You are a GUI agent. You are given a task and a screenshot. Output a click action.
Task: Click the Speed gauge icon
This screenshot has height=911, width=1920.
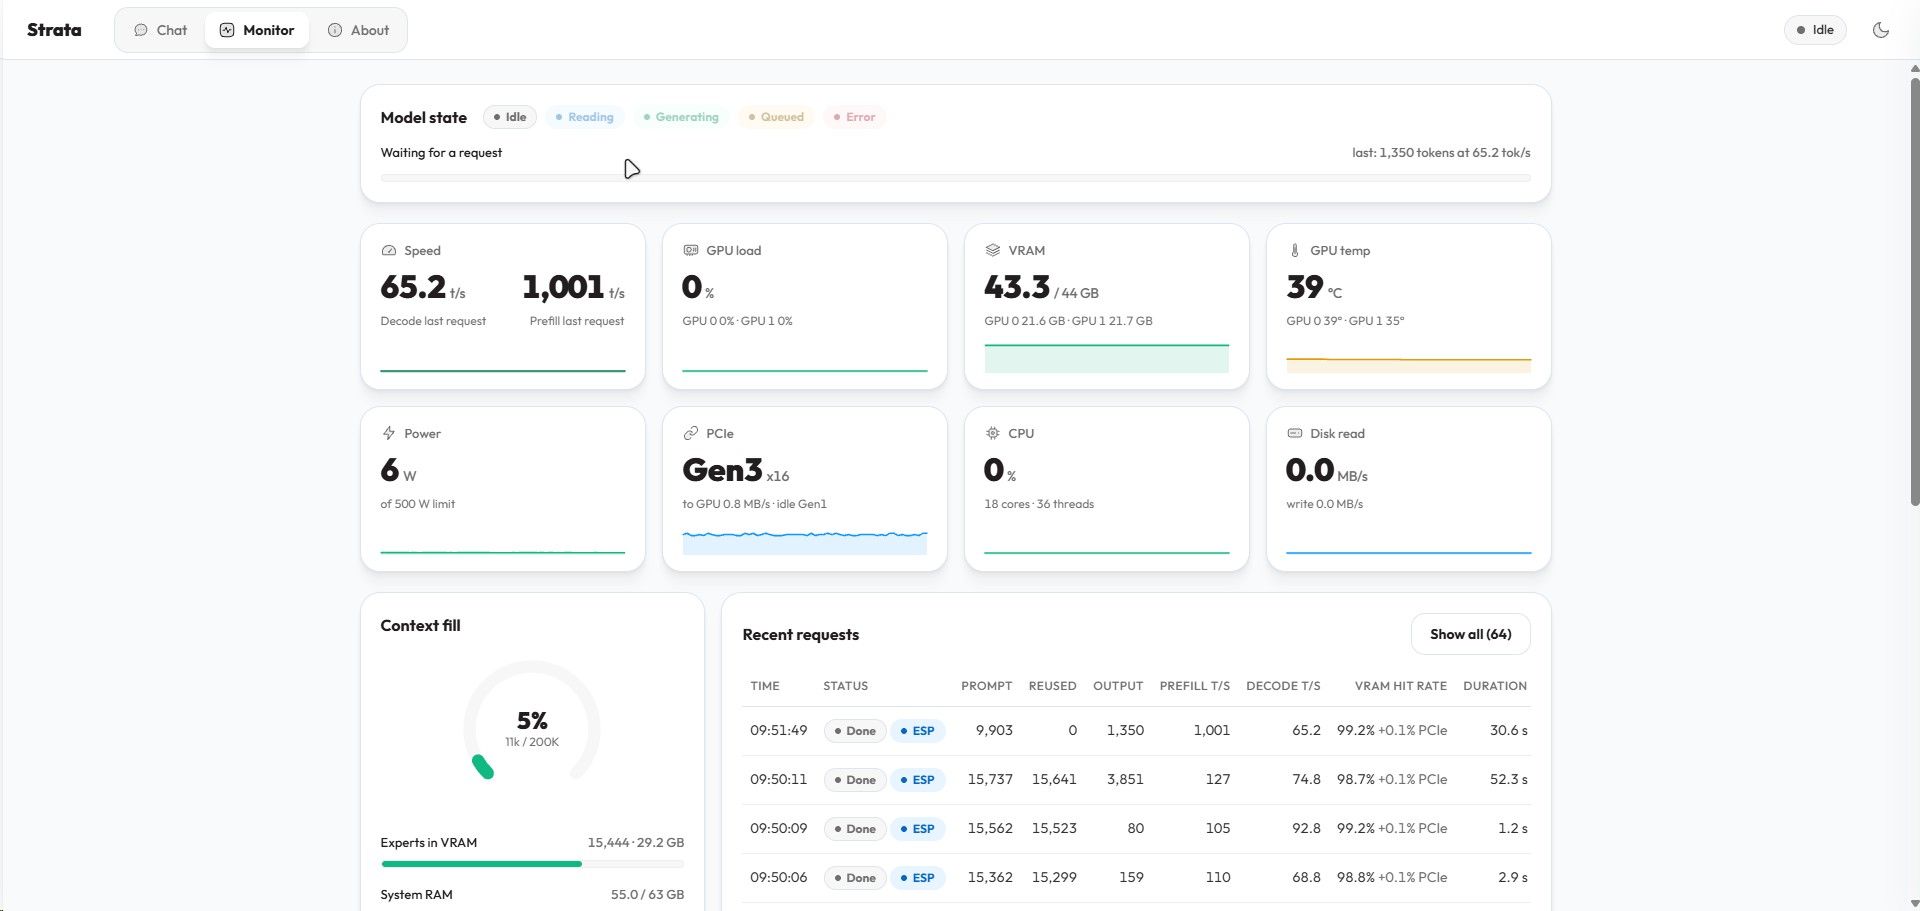point(389,251)
